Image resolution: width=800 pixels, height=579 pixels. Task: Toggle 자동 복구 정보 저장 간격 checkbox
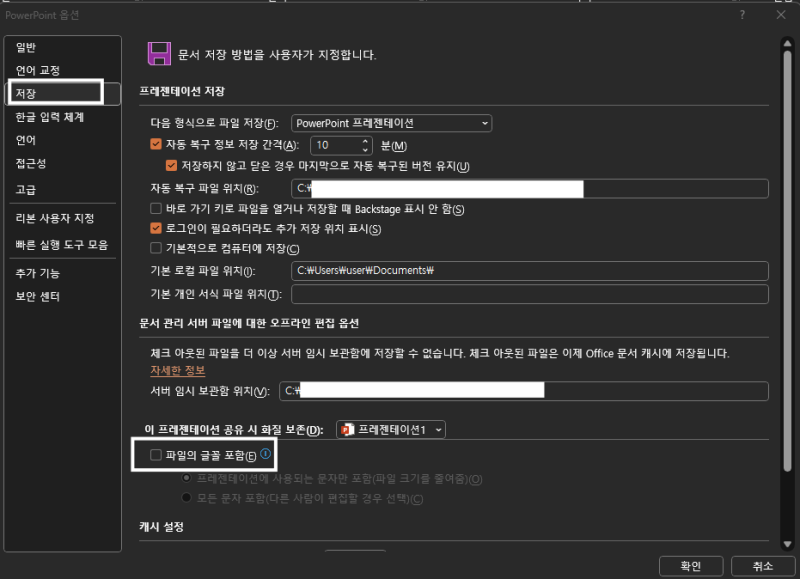[x=156, y=144]
